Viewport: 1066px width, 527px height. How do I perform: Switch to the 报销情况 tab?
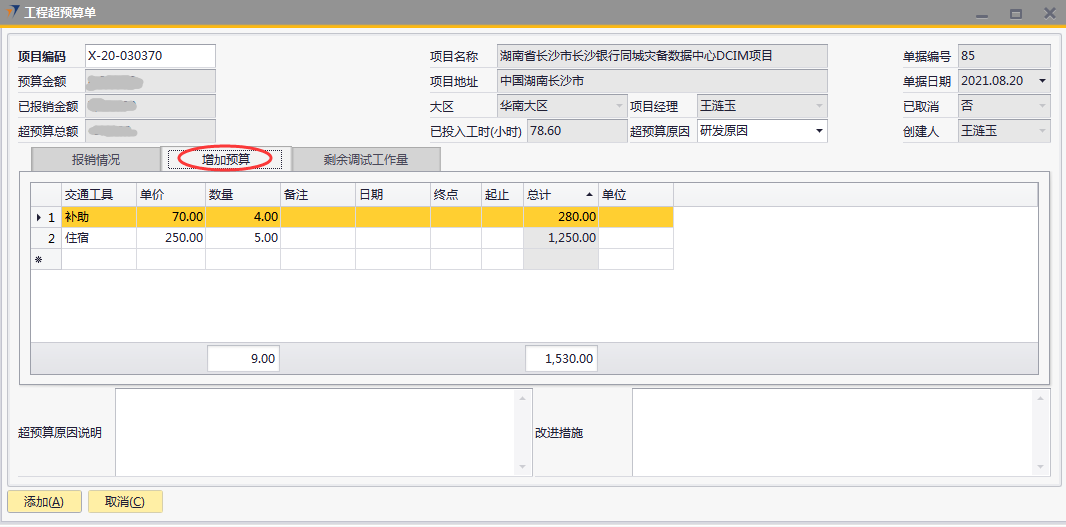pyautogui.click(x=95, y=159)
